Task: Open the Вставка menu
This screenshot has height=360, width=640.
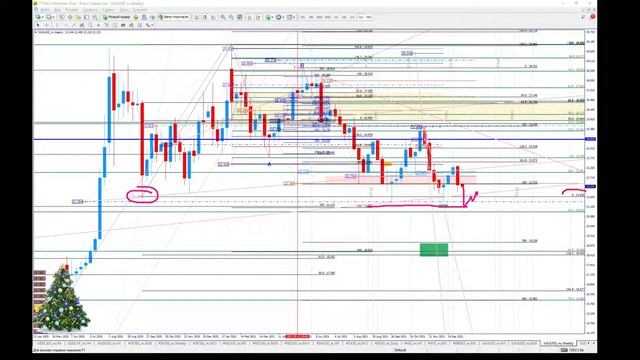Action: click(72, 9)
